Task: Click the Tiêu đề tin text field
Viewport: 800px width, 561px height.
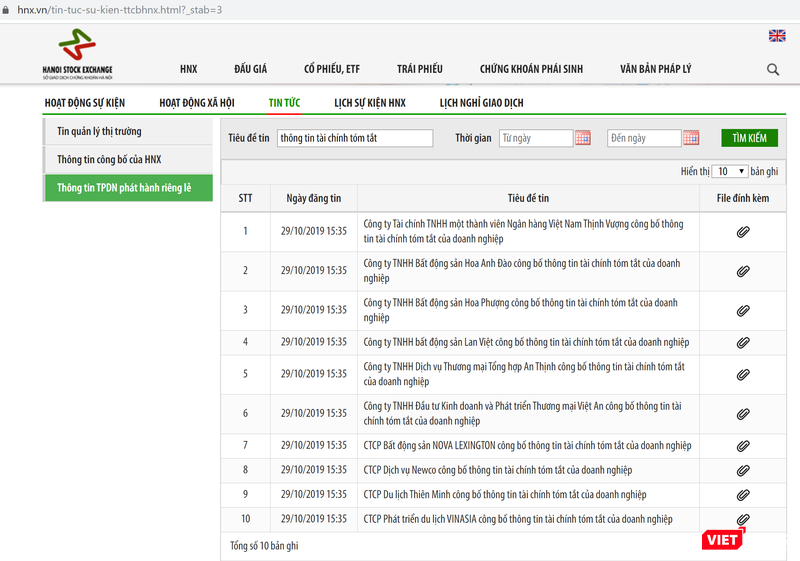Action: [354, 138]
